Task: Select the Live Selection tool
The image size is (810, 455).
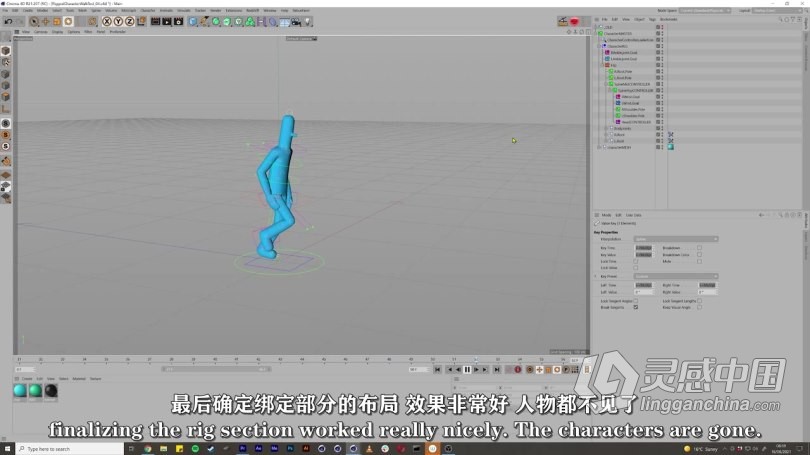Action: click(x=34, y=22)
